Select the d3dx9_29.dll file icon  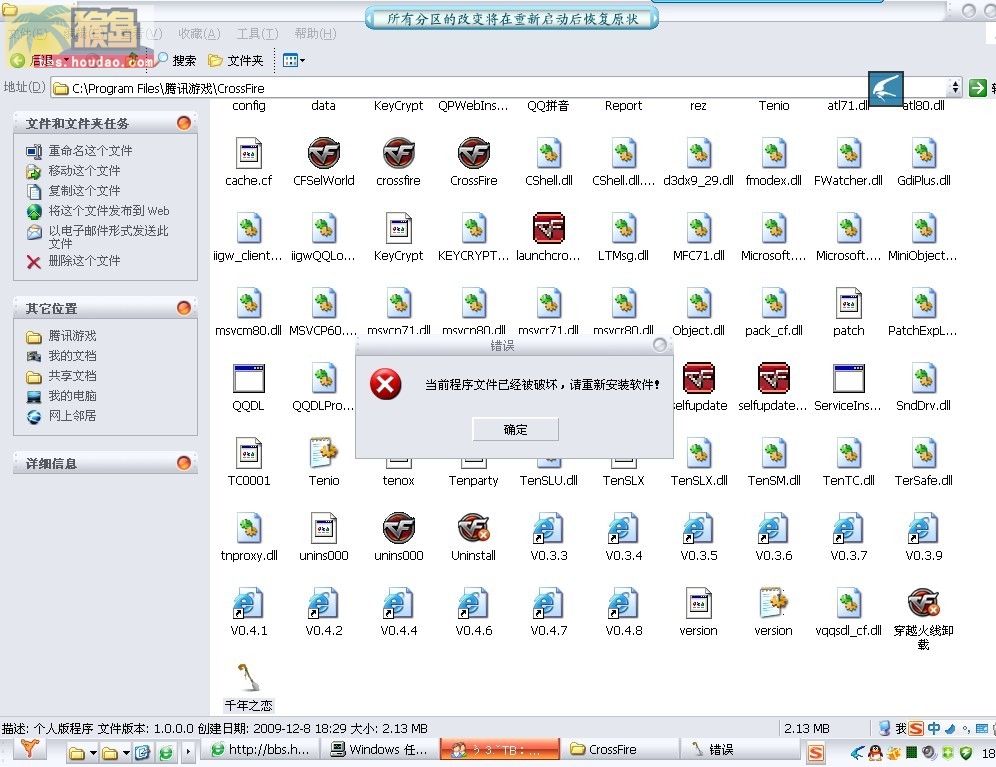(x=699, y=153)
